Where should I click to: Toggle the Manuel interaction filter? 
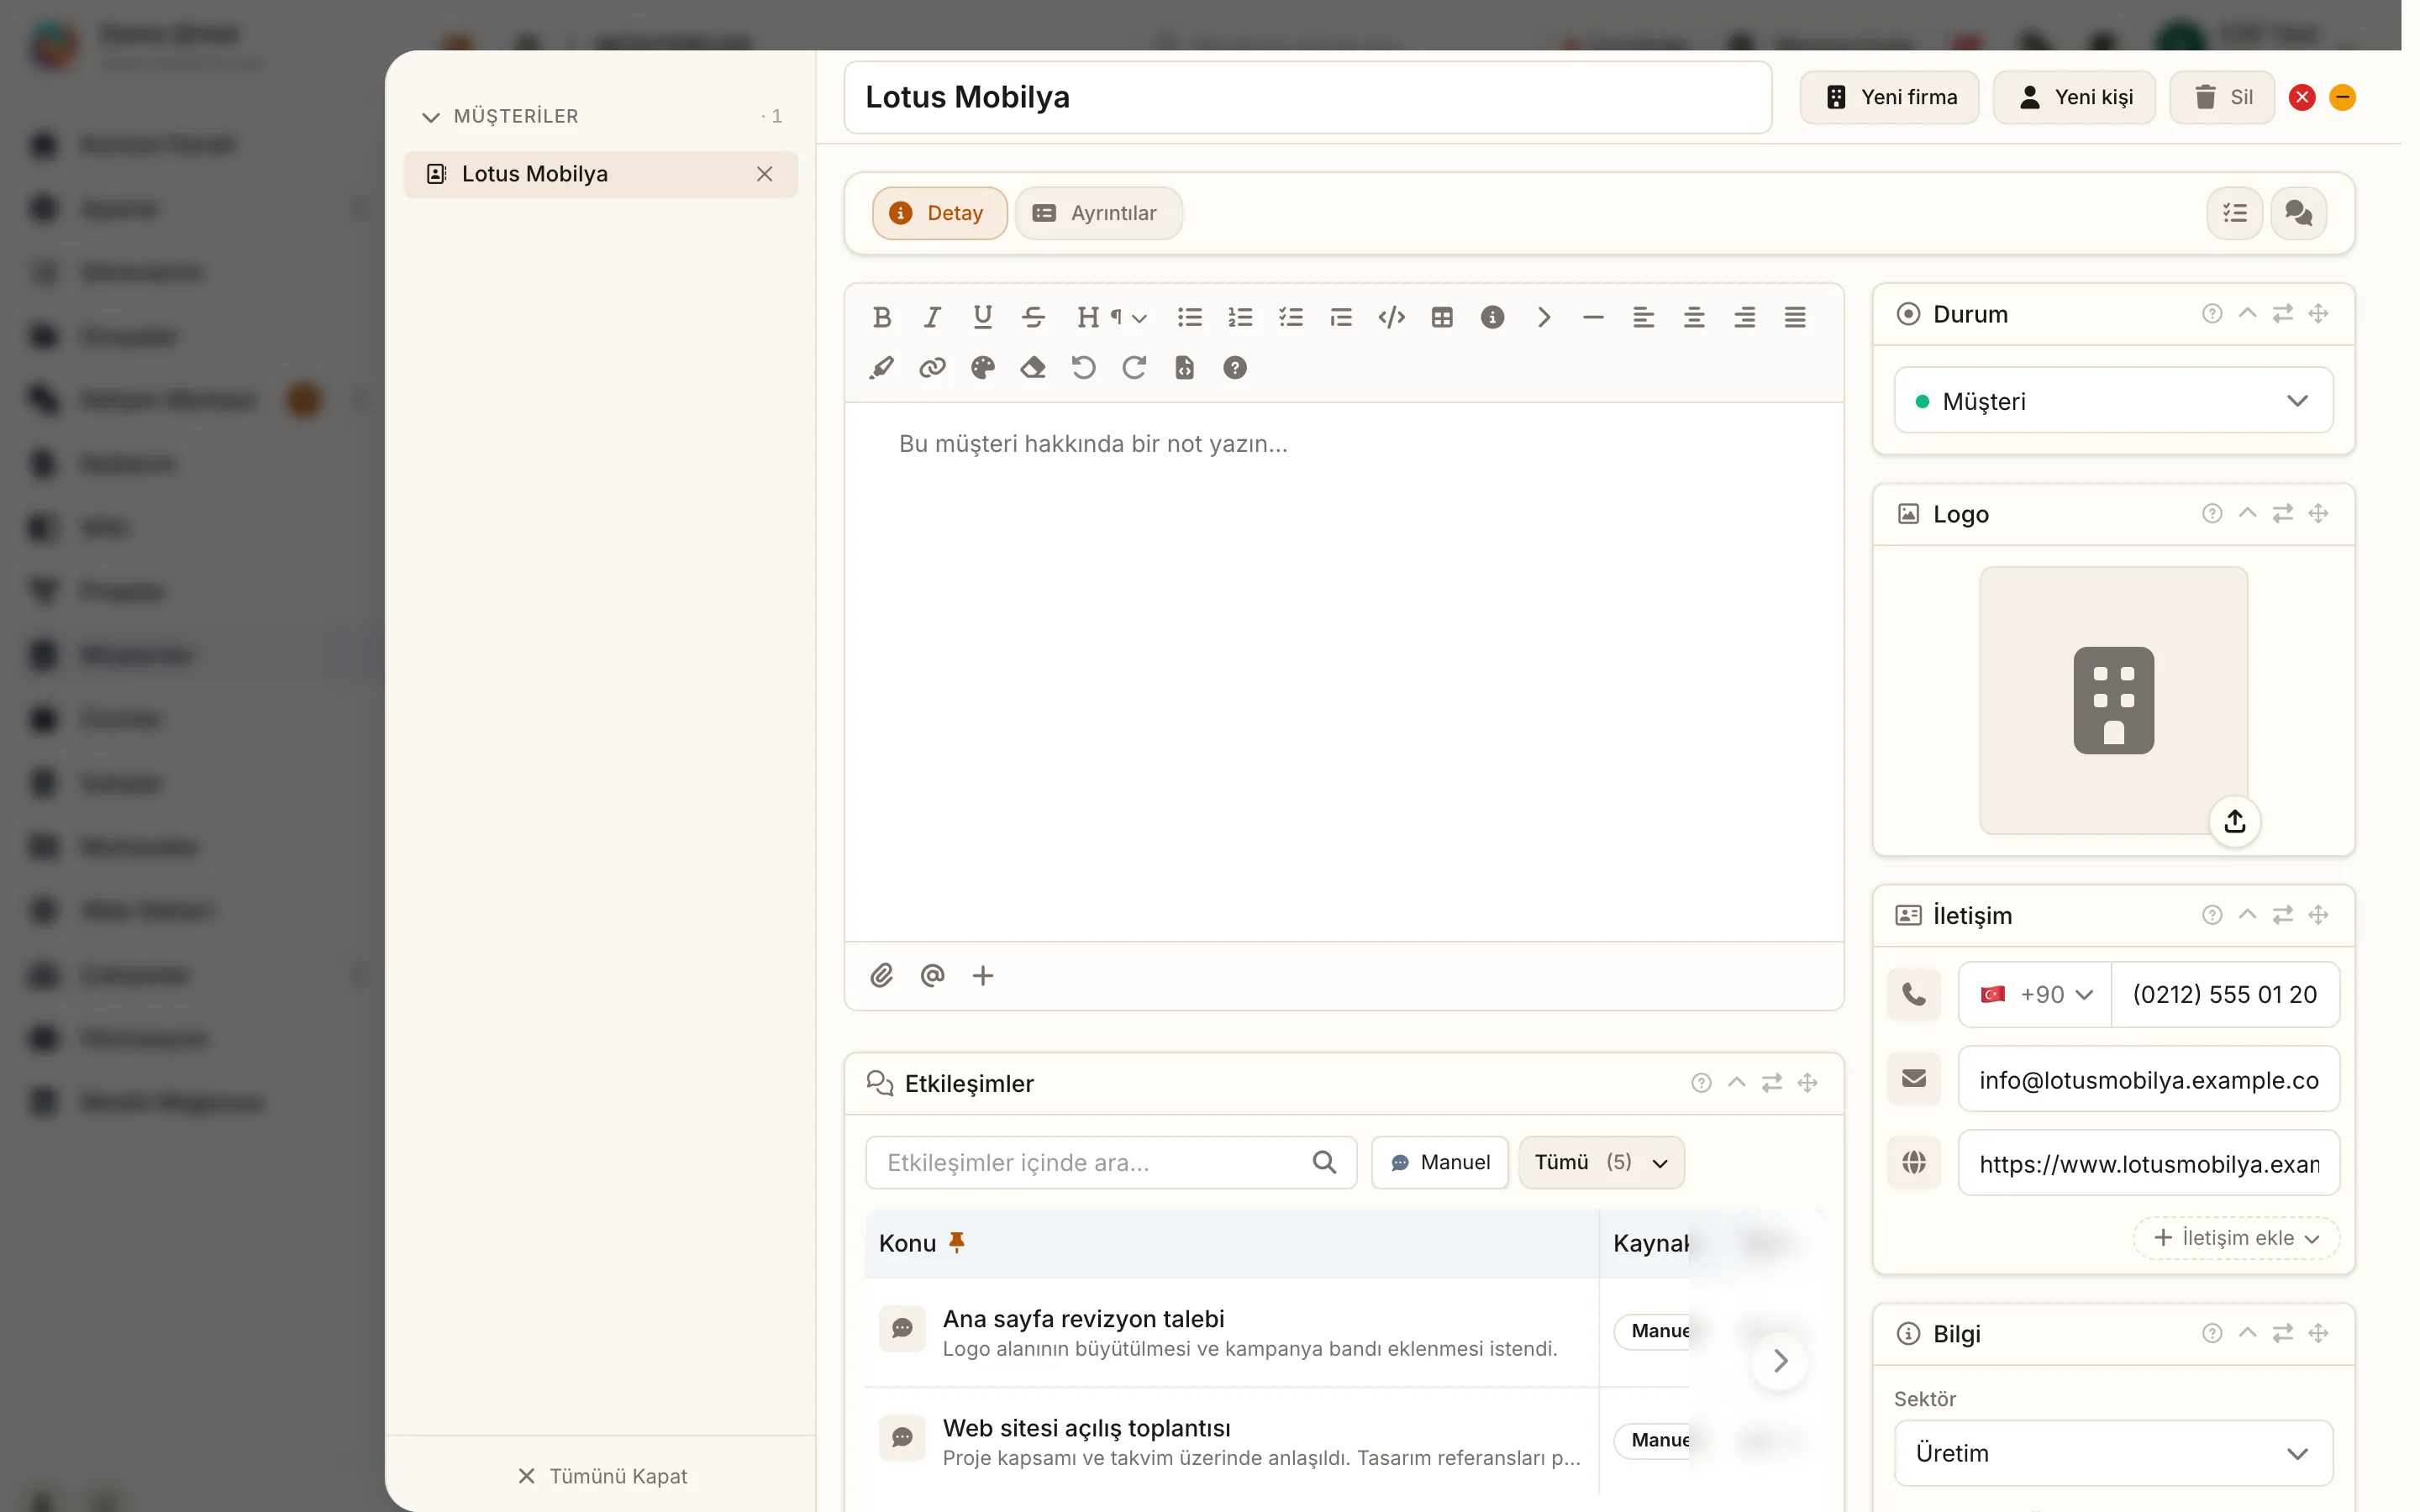tap(1439, 1162)
